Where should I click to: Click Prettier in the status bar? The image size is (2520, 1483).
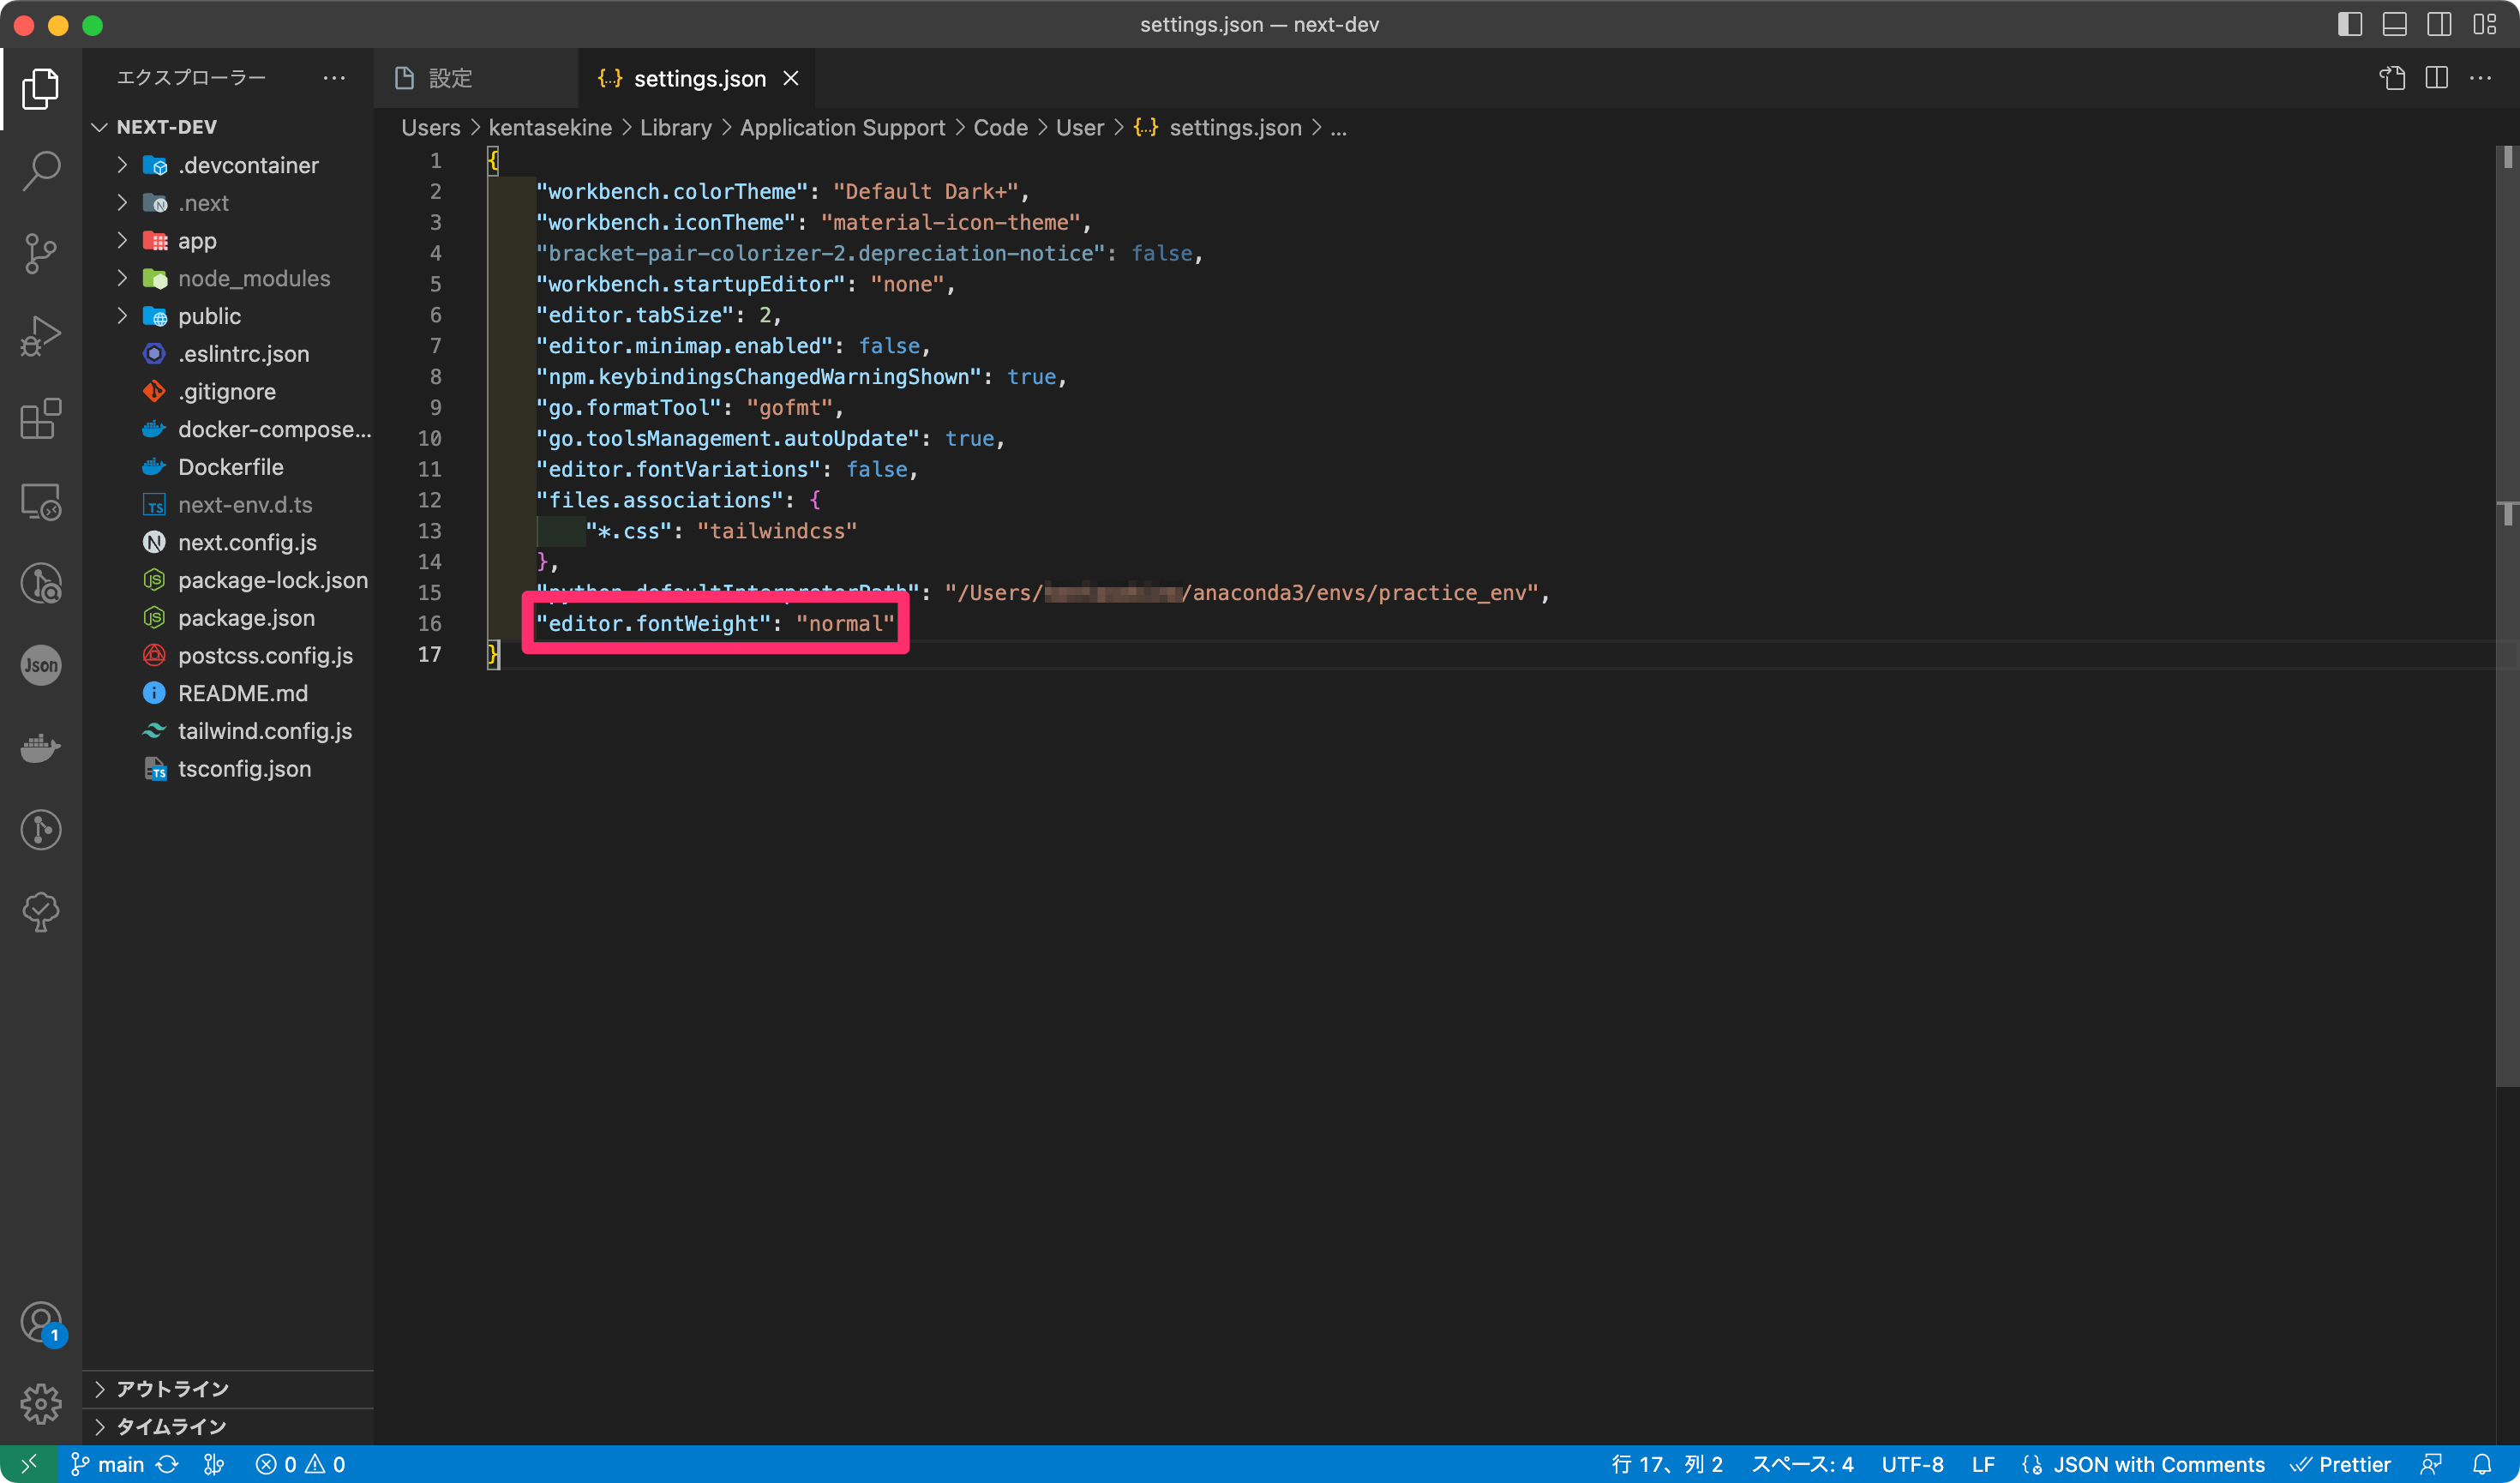2343,1464
